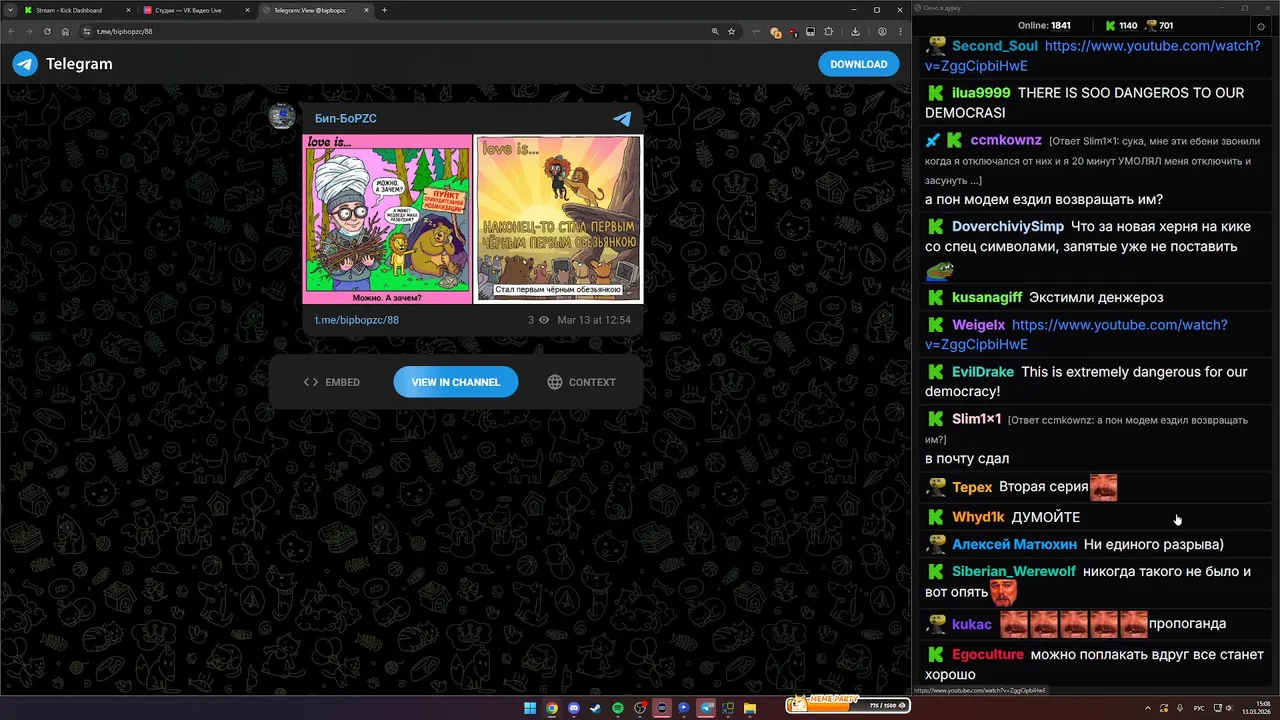Click username Tepex in chat

pos(972,488)
